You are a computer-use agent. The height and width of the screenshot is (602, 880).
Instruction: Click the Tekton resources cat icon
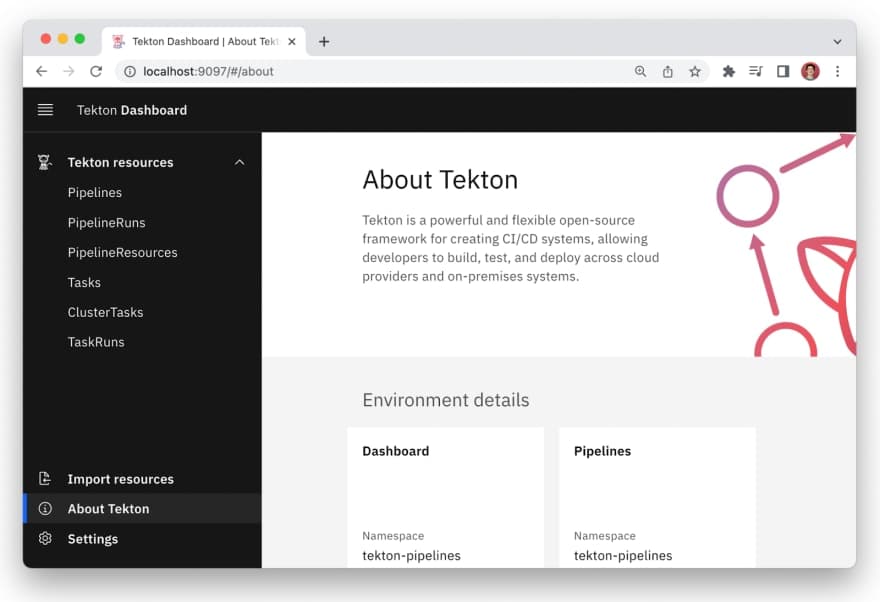[x=45, y=162]
